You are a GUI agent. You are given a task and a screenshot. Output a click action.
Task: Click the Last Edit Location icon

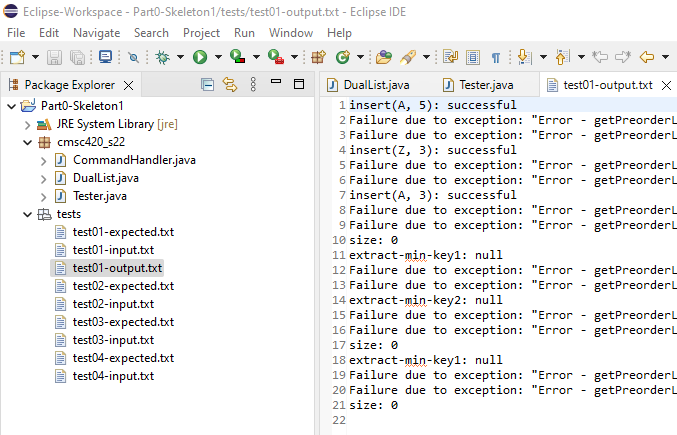600,57
